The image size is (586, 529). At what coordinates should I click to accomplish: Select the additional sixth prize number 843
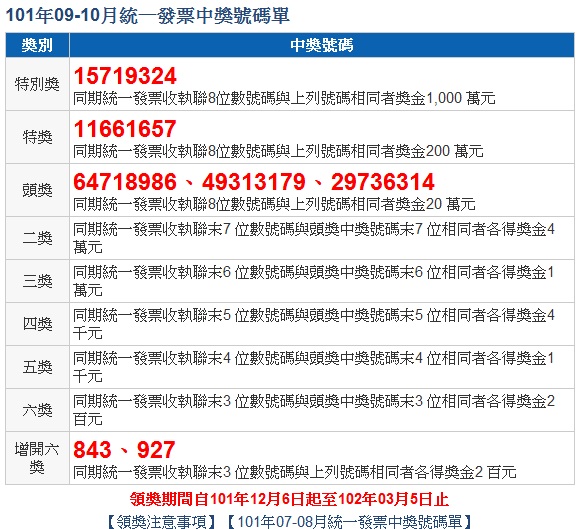coord(92,450)
